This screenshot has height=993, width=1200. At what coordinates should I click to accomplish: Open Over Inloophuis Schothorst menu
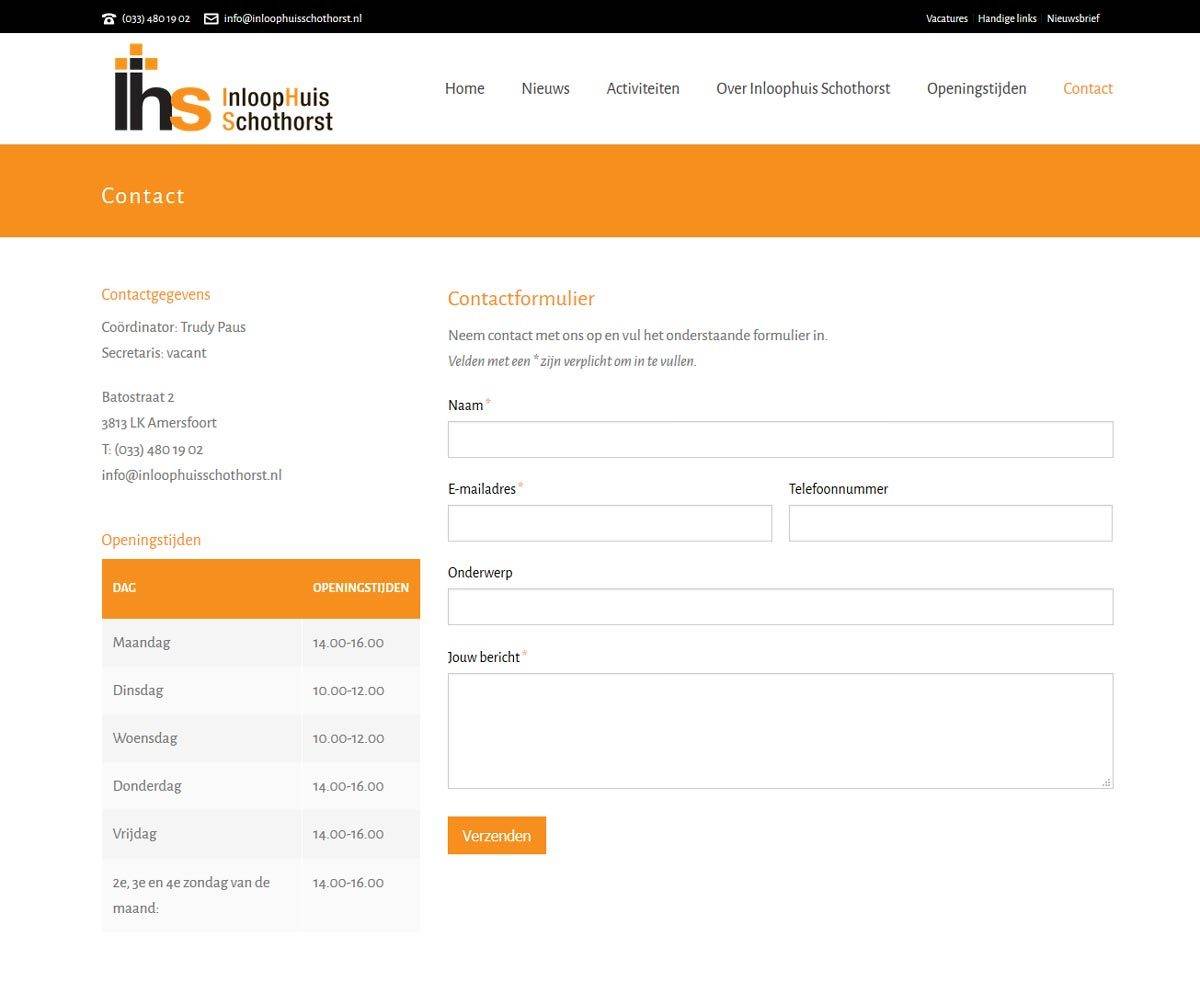pos(802,88)
